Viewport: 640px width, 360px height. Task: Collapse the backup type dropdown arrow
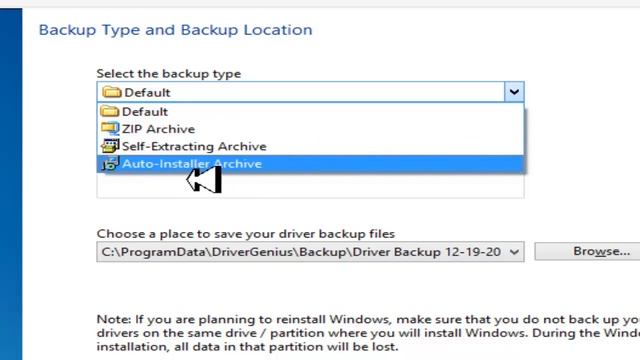pyautogui.click(x=514, y=92)
